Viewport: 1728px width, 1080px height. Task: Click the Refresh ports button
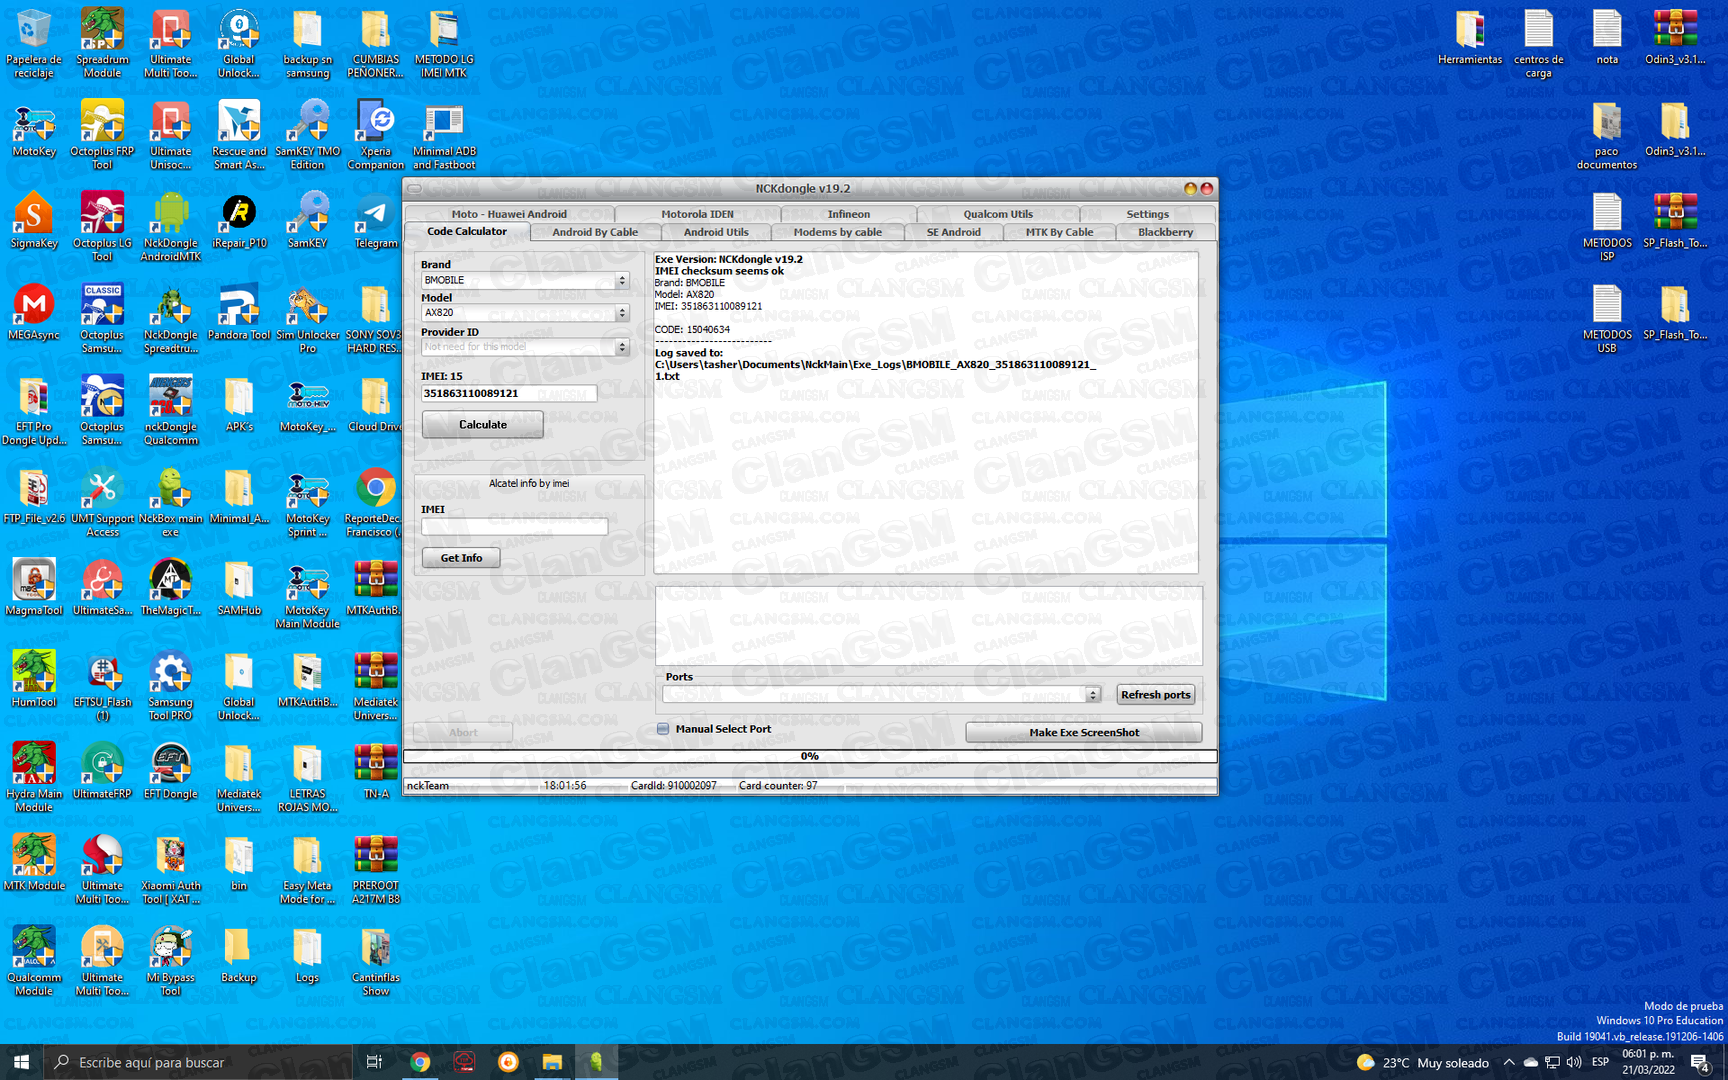tap(1155, 695)
